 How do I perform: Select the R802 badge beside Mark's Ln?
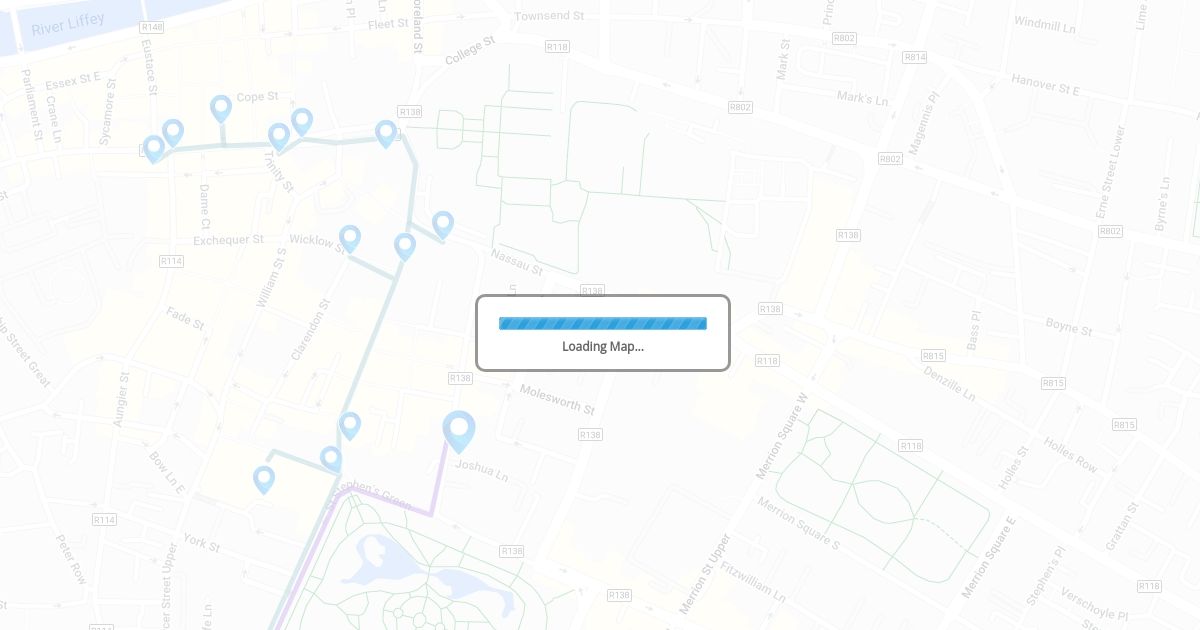click(x=740, y=107)
